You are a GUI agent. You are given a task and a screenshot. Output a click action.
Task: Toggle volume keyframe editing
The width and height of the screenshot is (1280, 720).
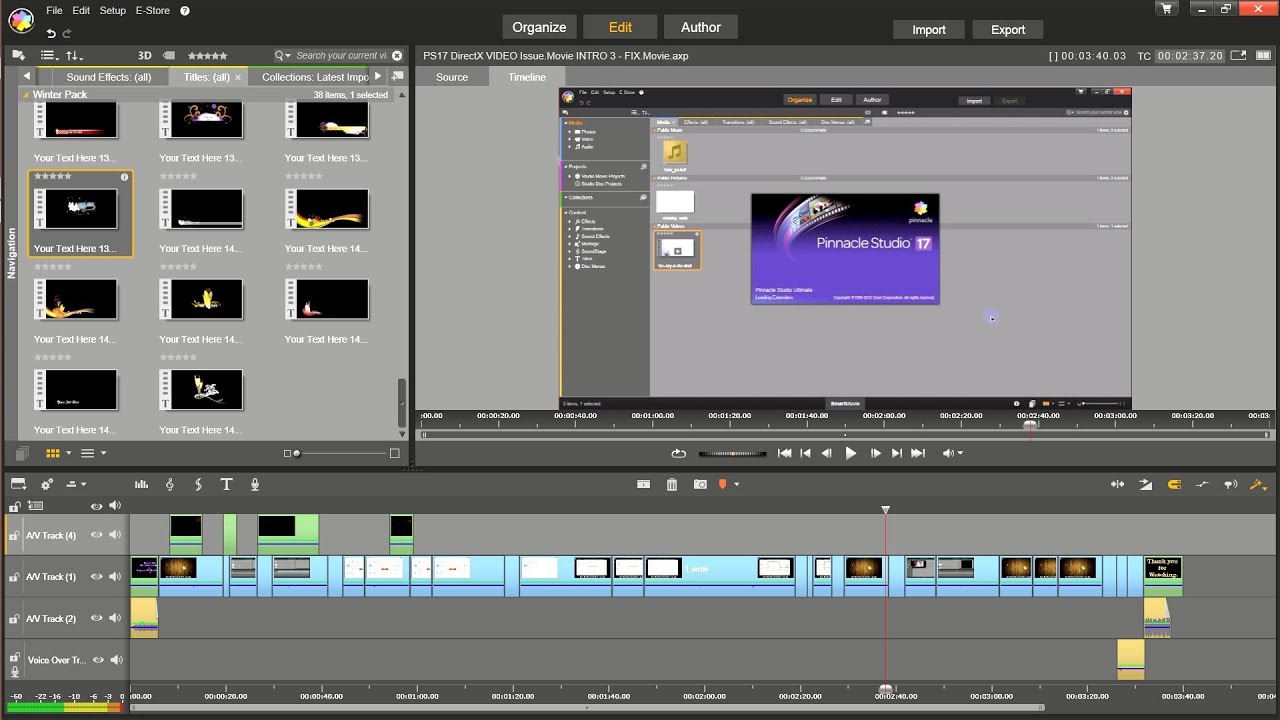(x=1202, y=484)
